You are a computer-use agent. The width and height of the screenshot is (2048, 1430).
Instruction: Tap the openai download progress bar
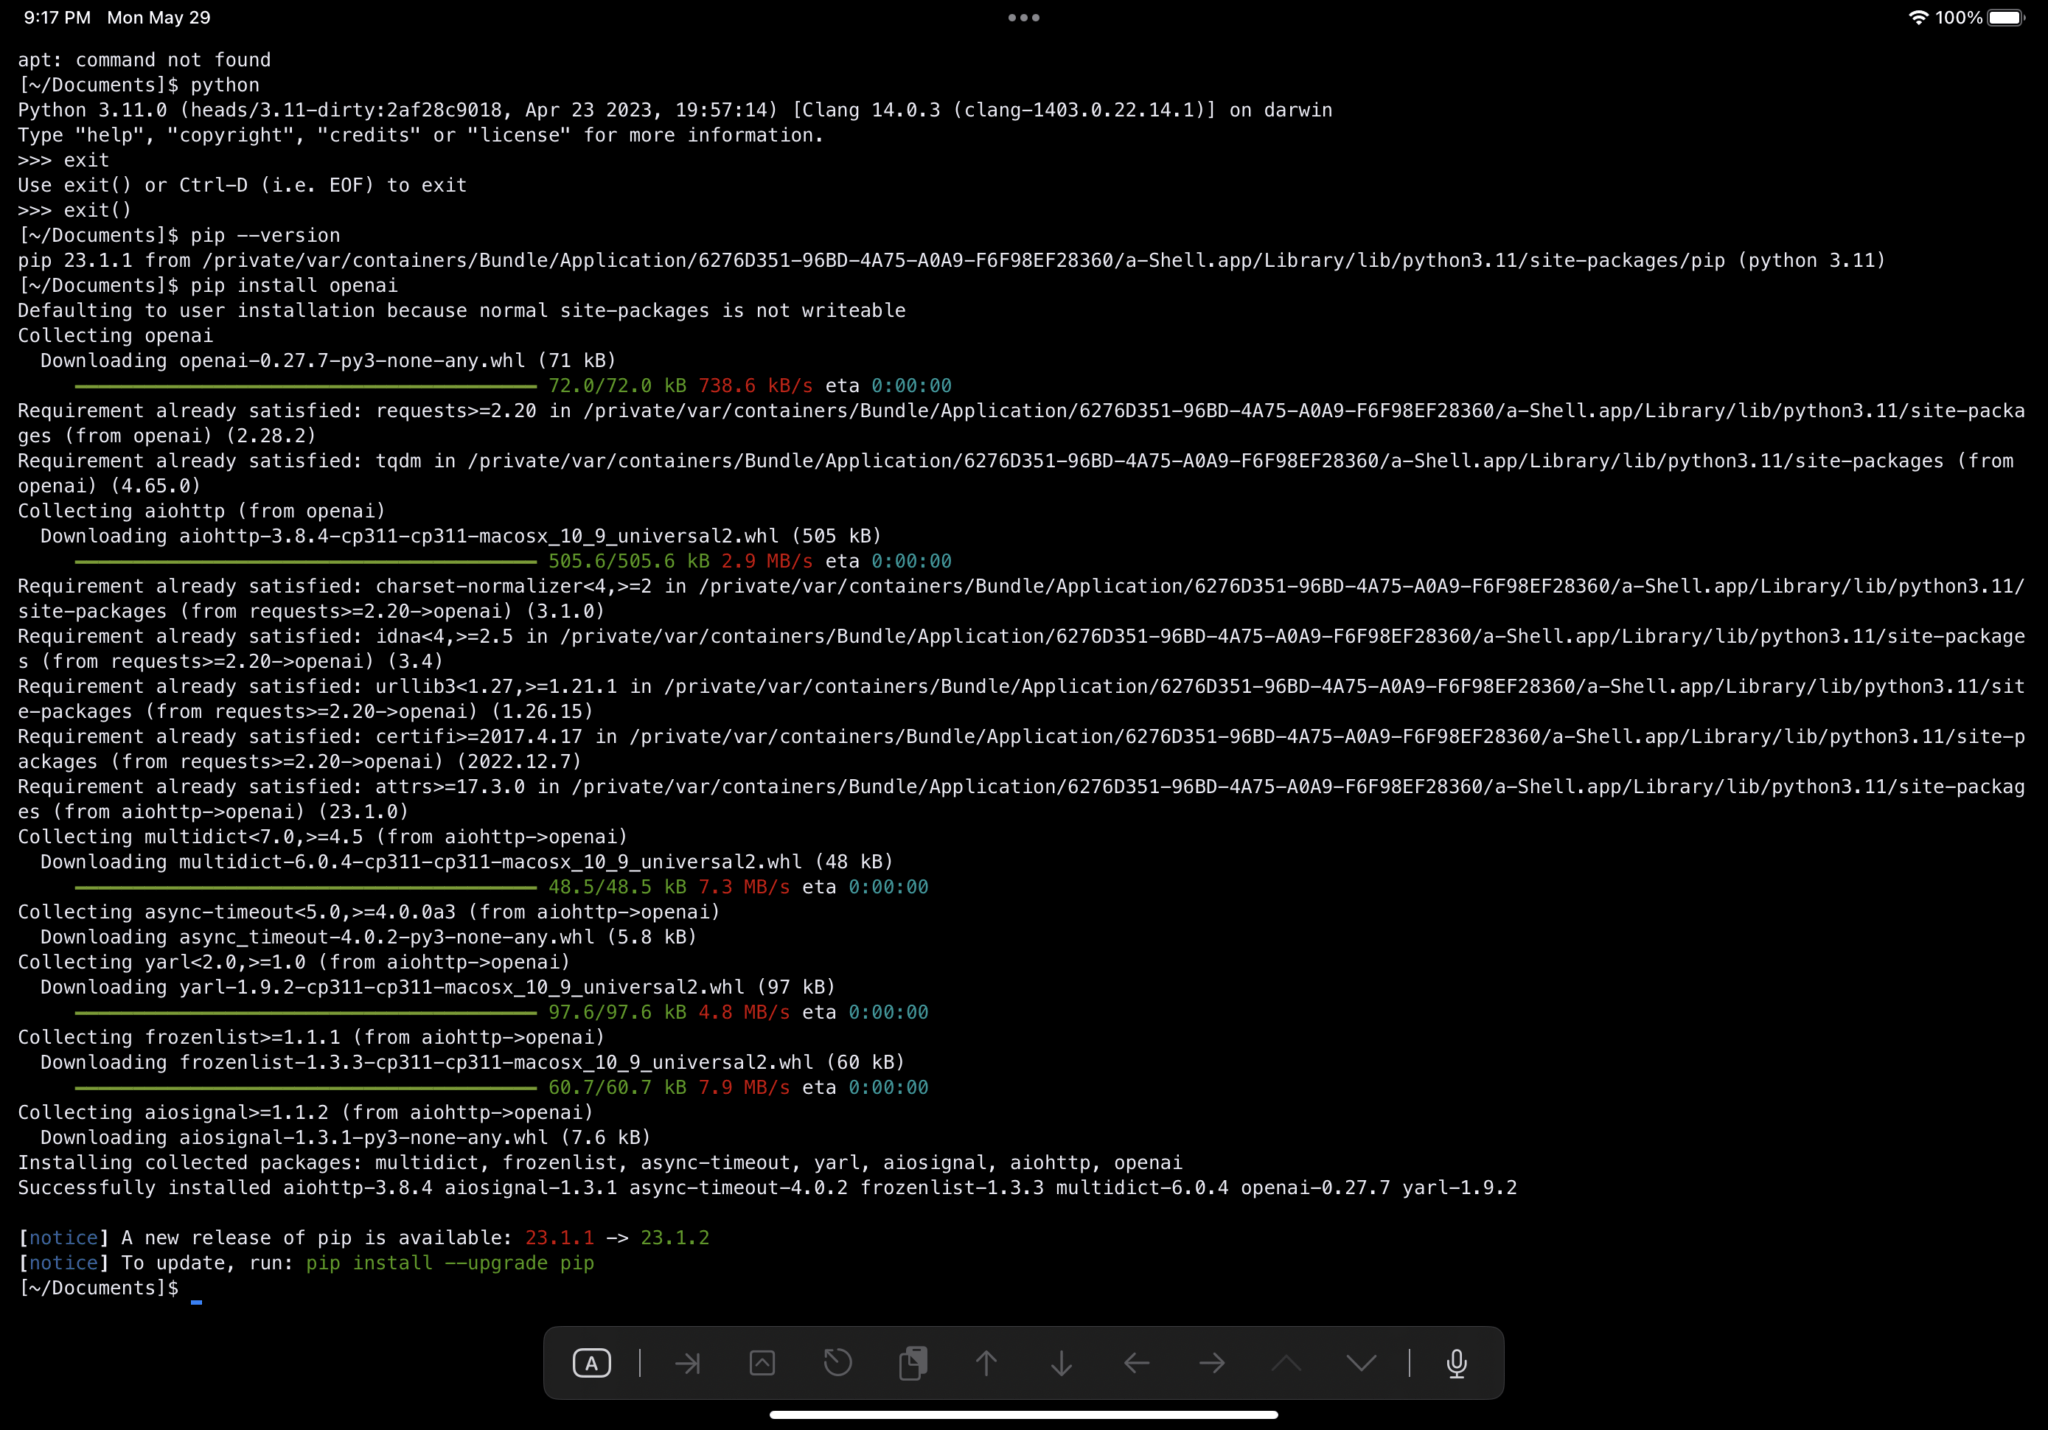pos(306,386)
